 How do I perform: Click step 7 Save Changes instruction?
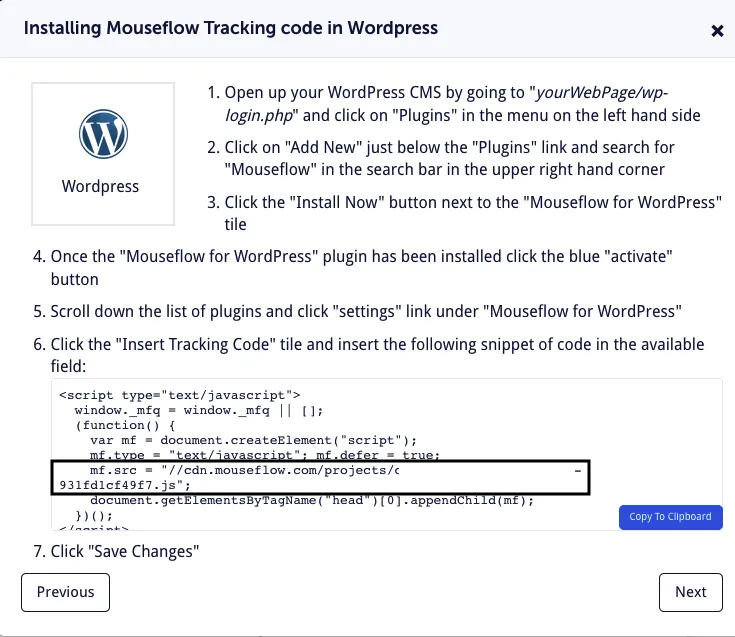[x=116, y=551]
